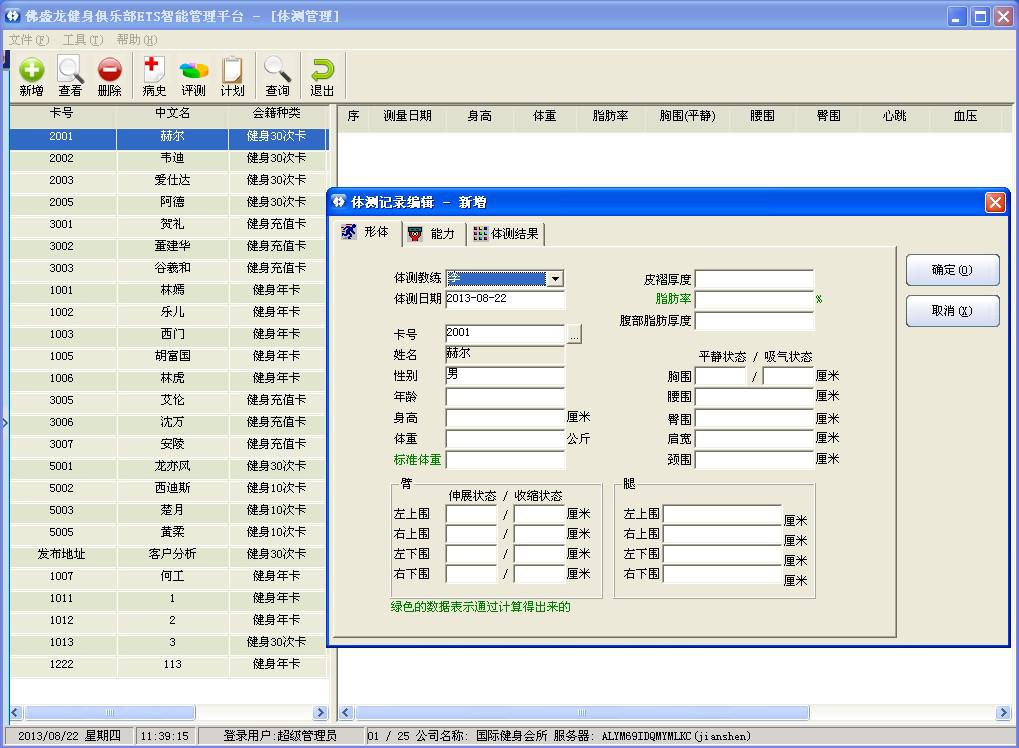
Task: Click the 会籍种类 column header
Action: pos(277,114)
